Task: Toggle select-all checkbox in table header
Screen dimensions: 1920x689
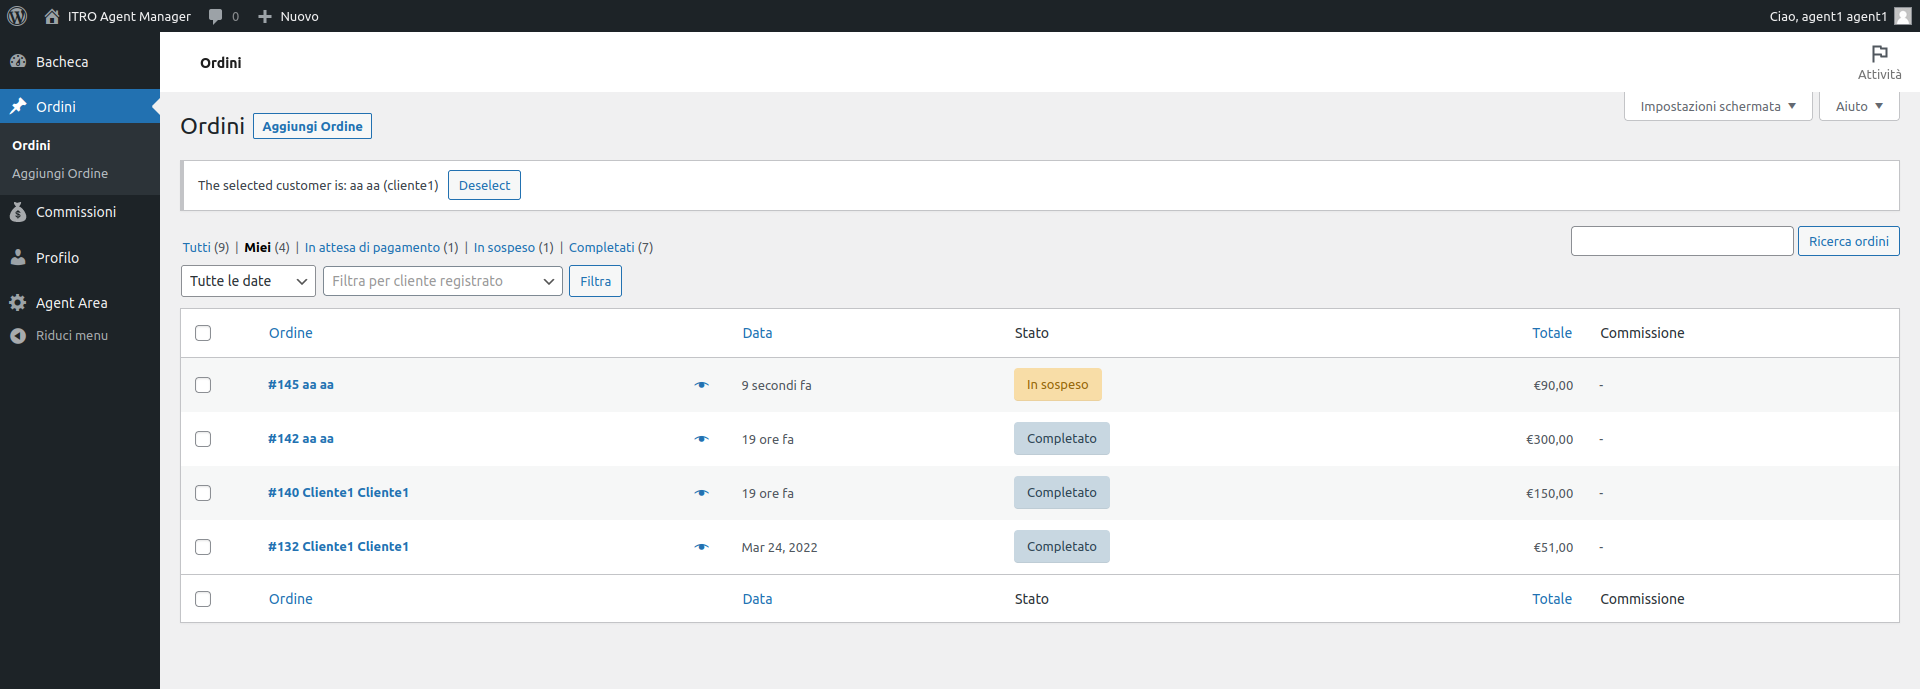Action: pyautogui.click(x=203, y=333)
